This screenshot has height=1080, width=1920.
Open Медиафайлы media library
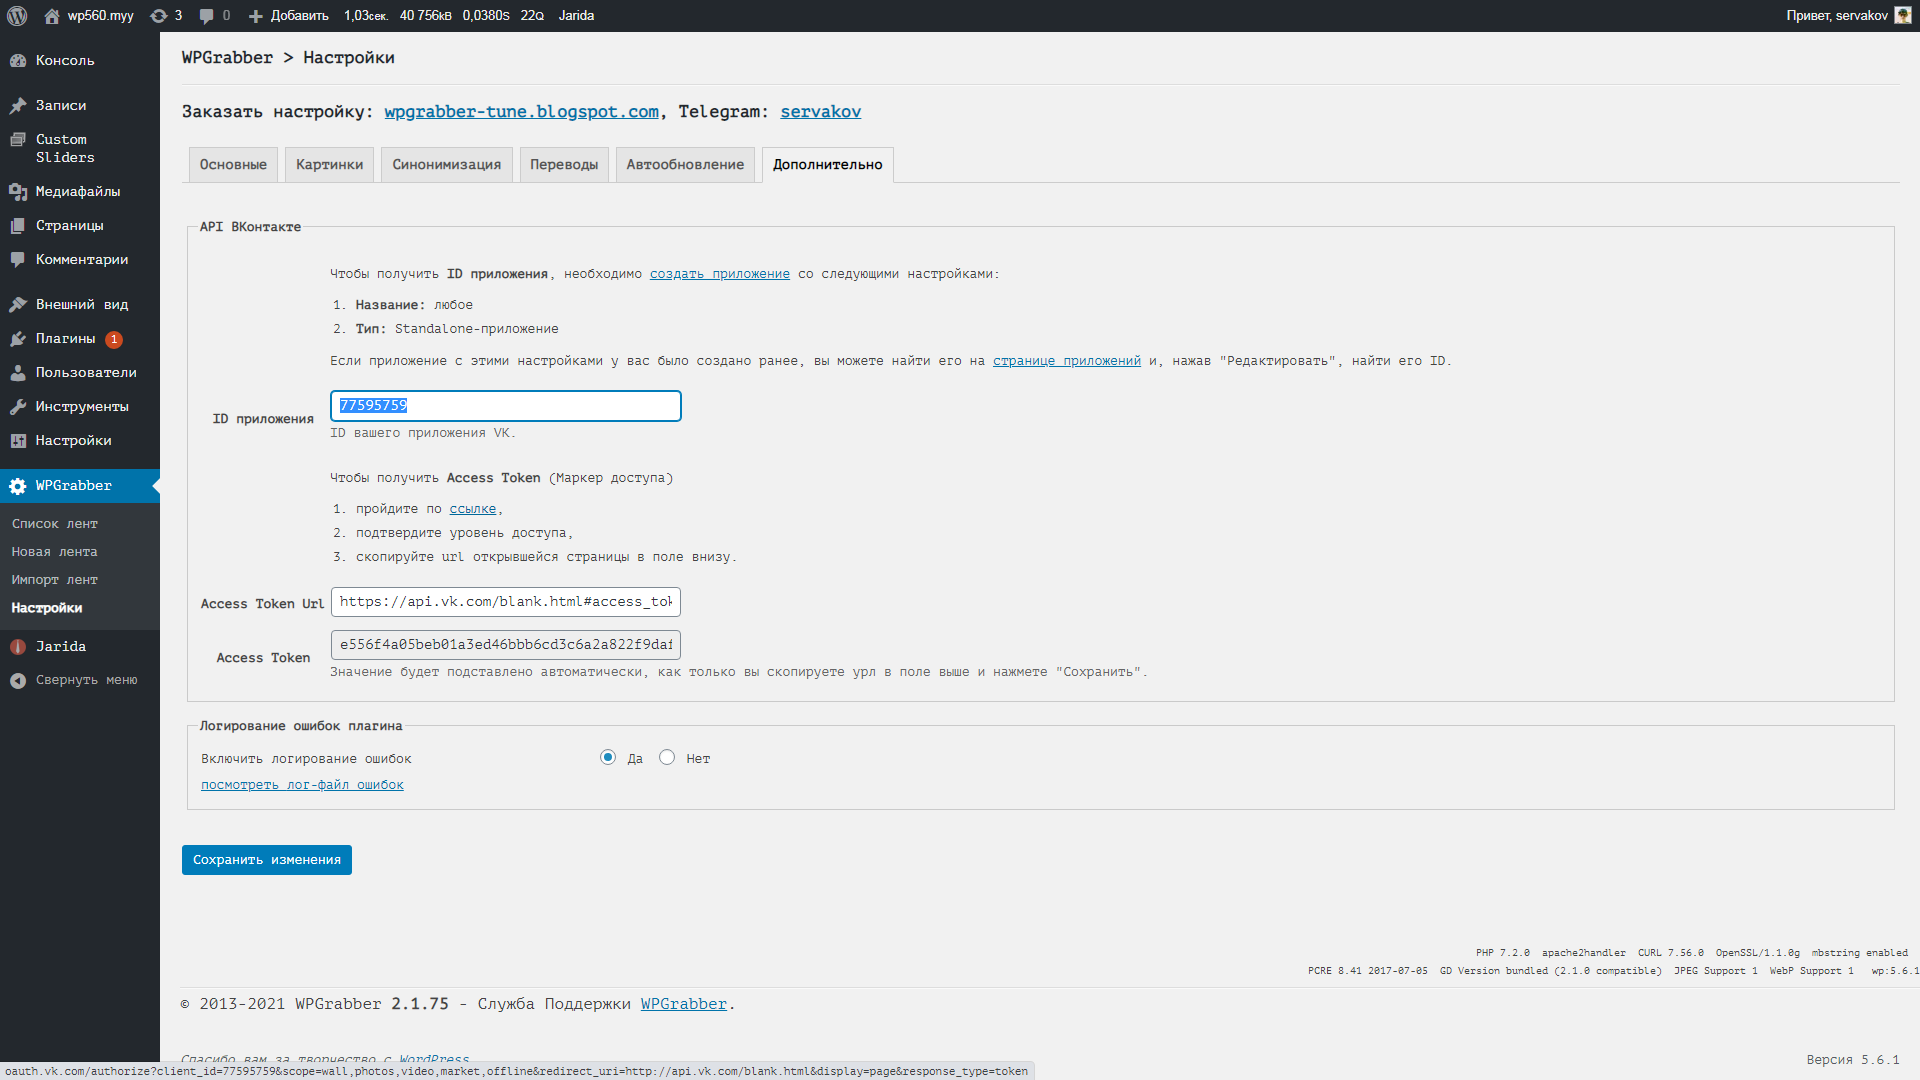pos(77,192)
